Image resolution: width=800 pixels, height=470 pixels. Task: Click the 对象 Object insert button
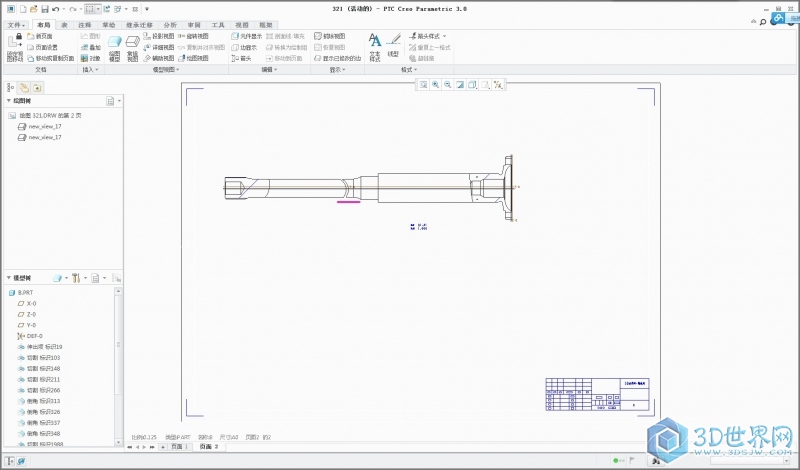pyautogui.click(x=91, y=58)
